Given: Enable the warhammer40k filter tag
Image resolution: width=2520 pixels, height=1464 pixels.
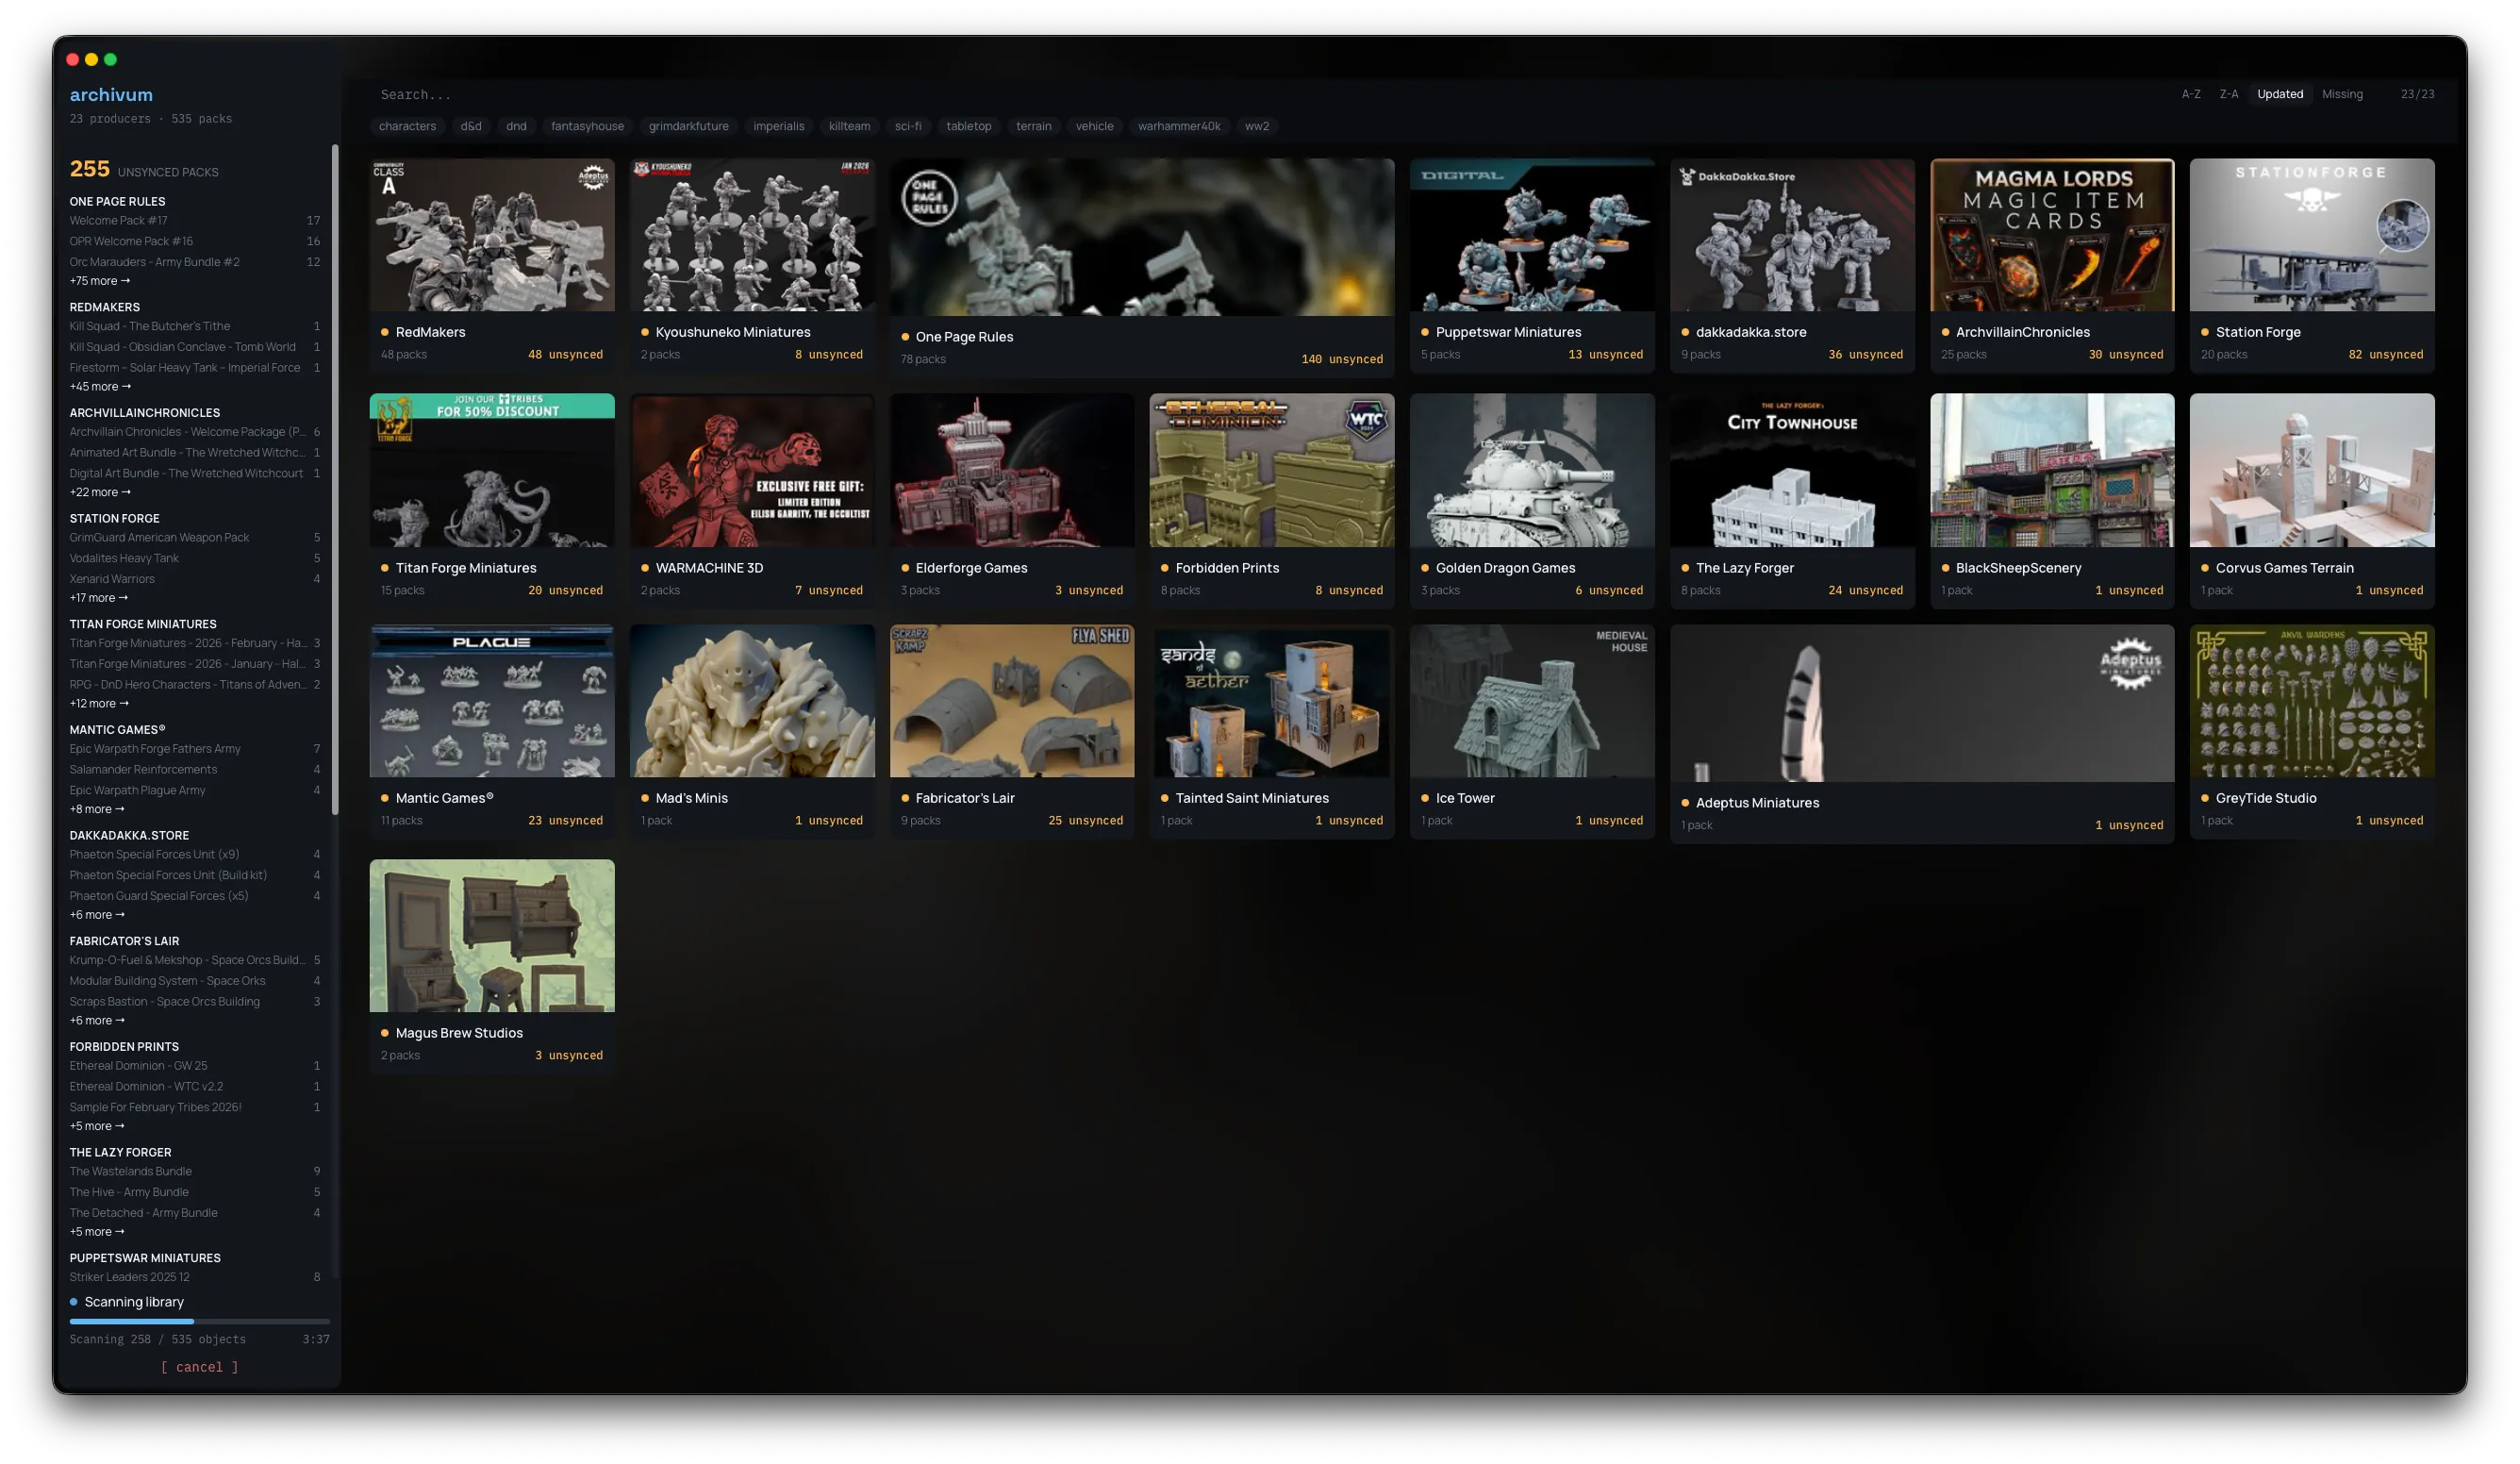Looking at the screenshot, I should 1180,126.
